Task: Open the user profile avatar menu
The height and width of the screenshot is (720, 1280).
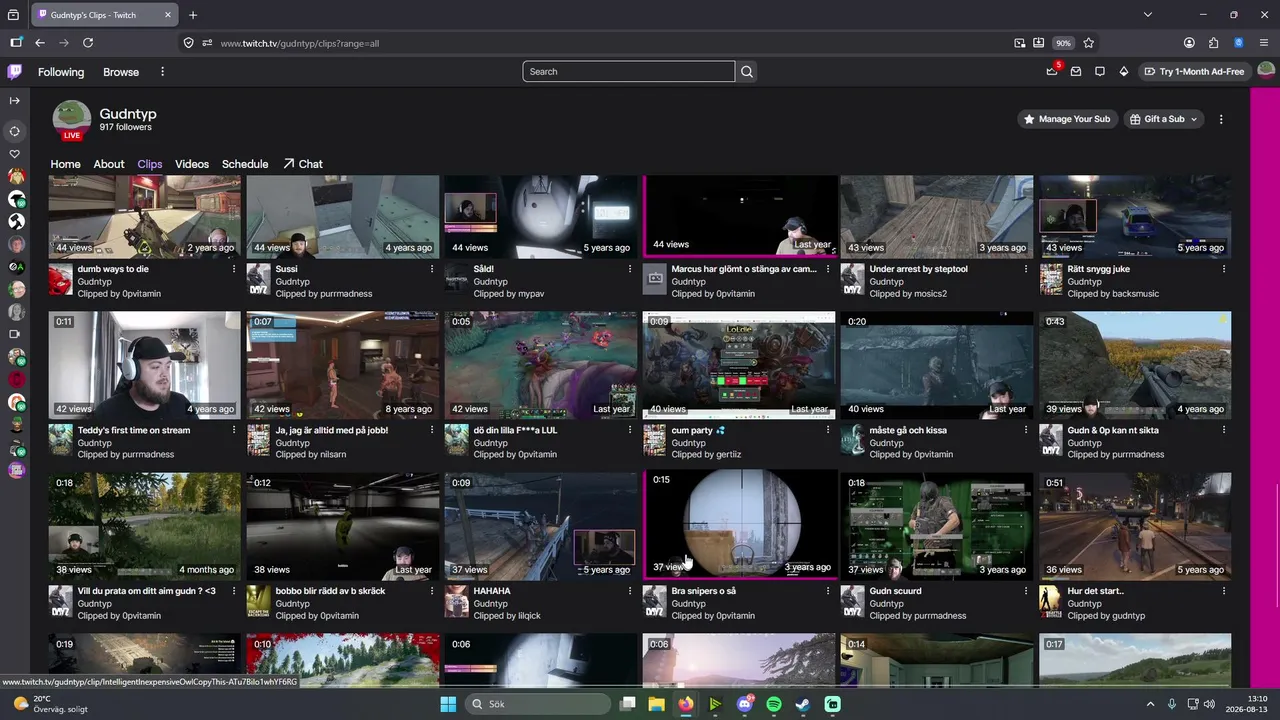Action: (x=1265, y=72)
